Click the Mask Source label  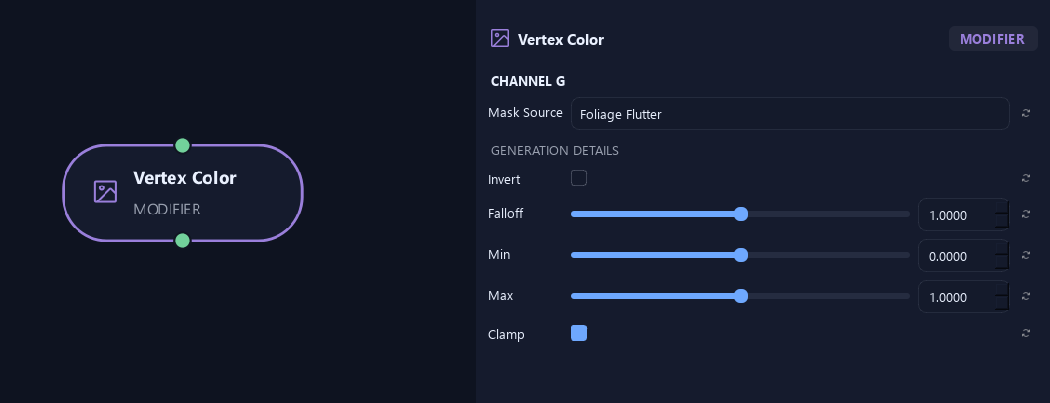tap(525, 112)
